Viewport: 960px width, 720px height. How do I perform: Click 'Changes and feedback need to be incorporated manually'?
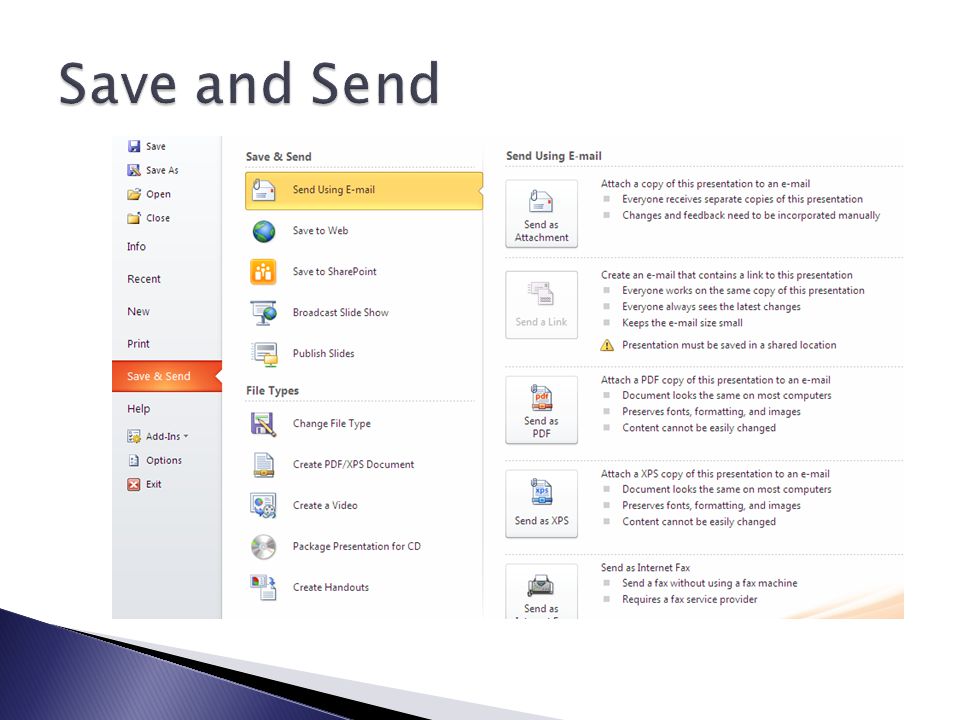point(751,216)
